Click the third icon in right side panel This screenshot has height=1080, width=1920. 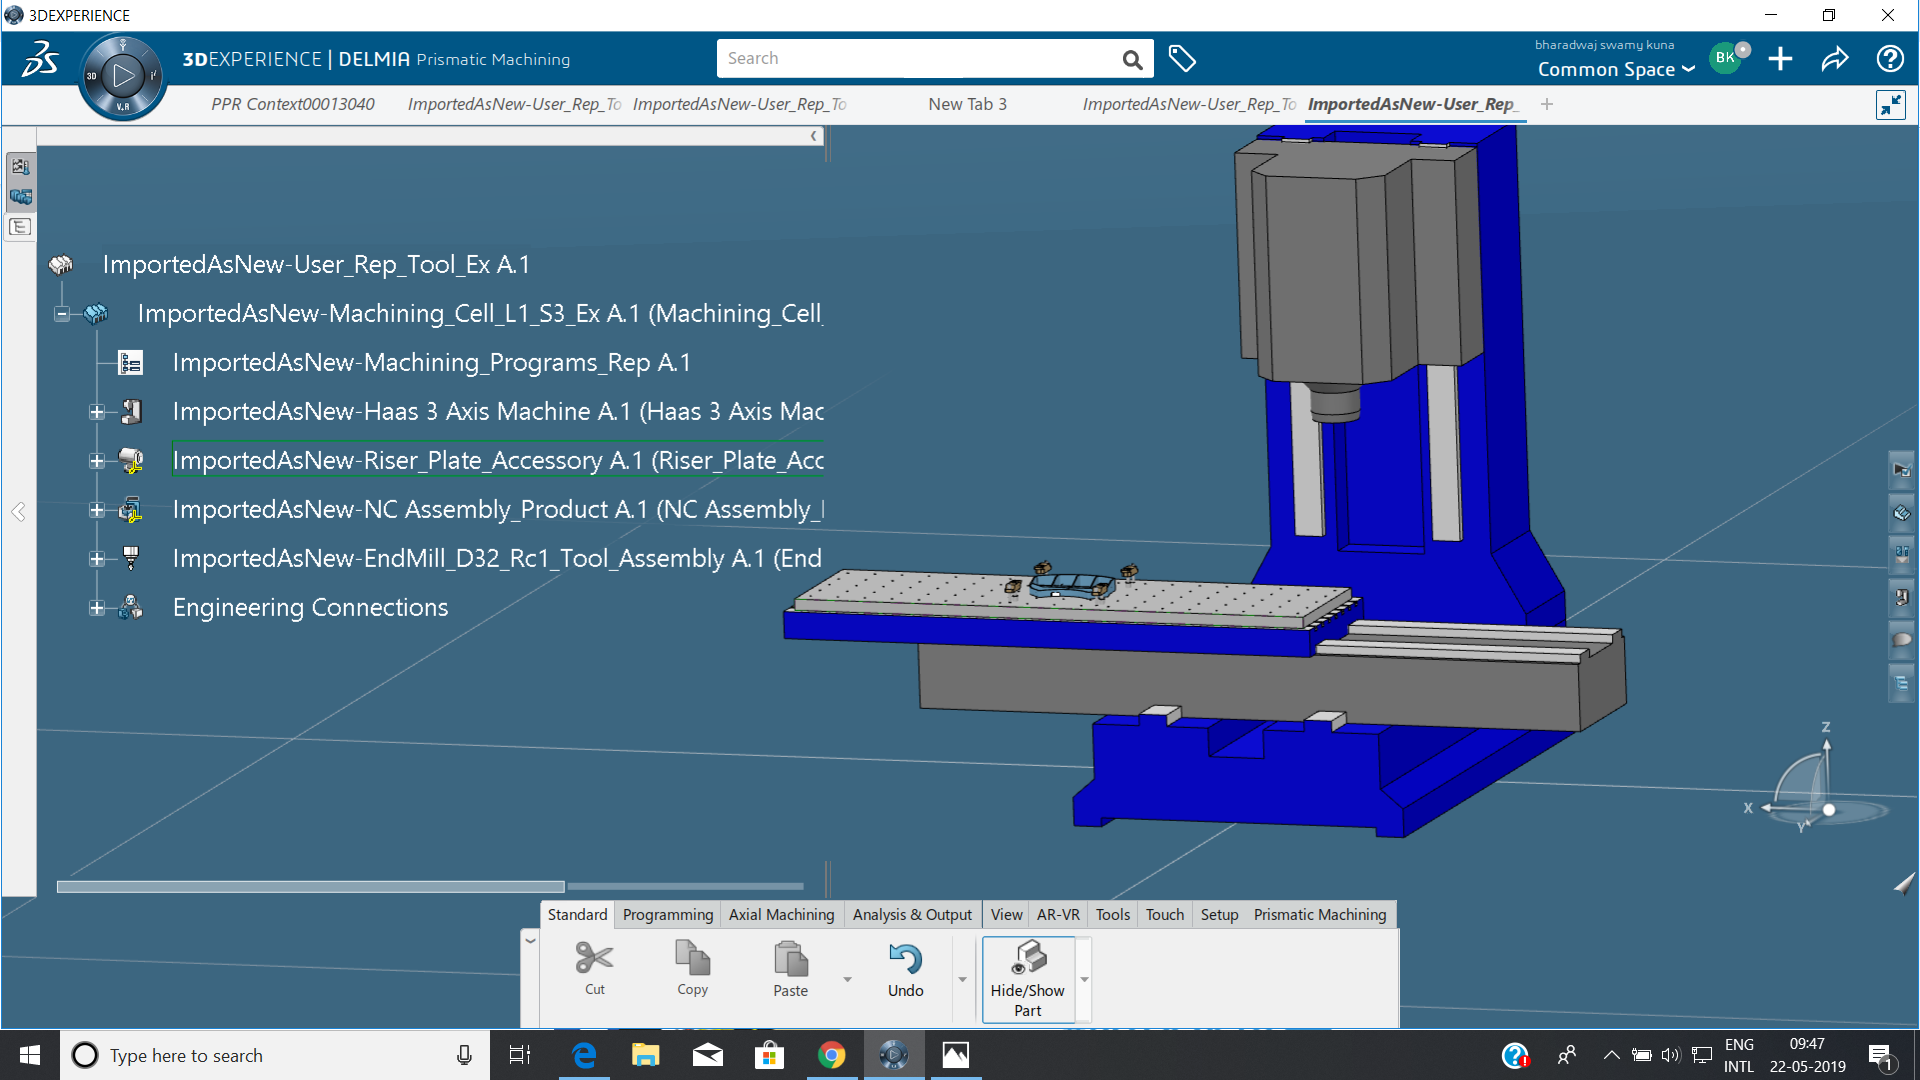coord(1901,554)
